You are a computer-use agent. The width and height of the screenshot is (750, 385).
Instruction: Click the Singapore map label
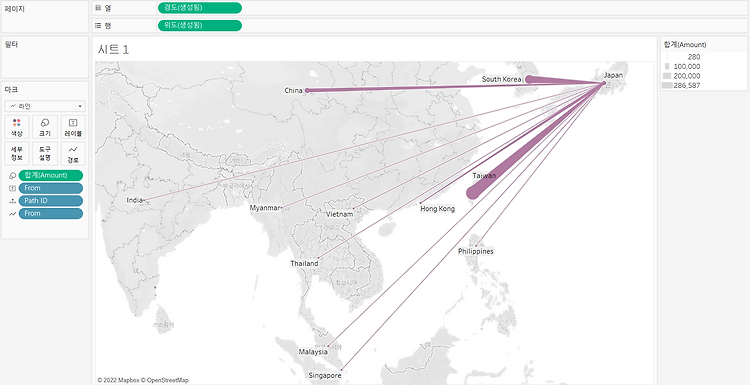tap(325, 375)
